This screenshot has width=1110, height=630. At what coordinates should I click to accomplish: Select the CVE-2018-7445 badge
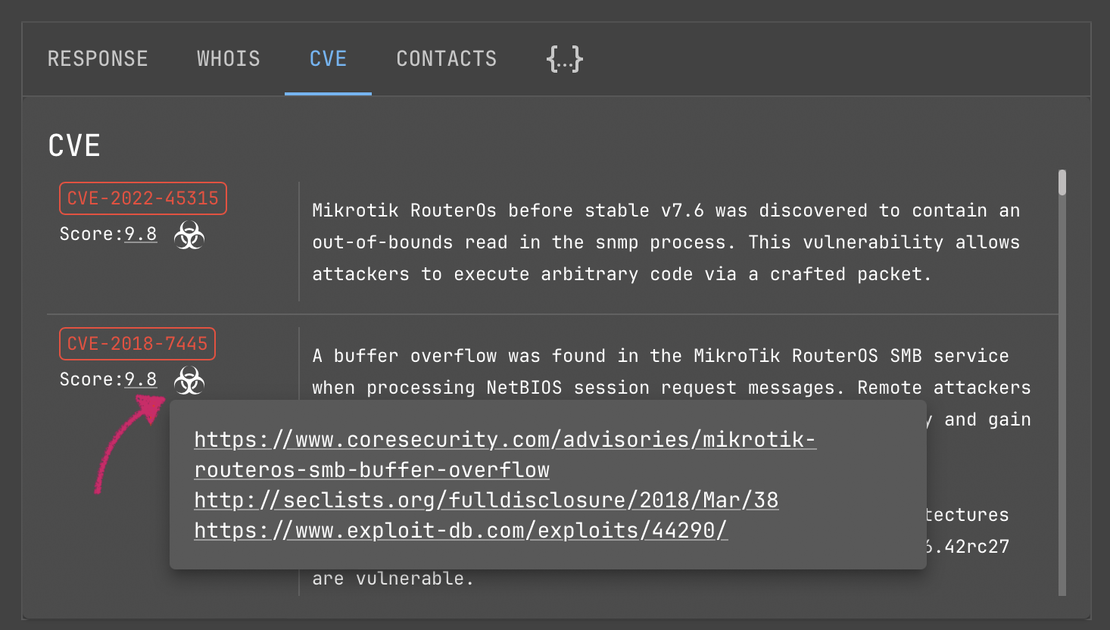[137, 343]
